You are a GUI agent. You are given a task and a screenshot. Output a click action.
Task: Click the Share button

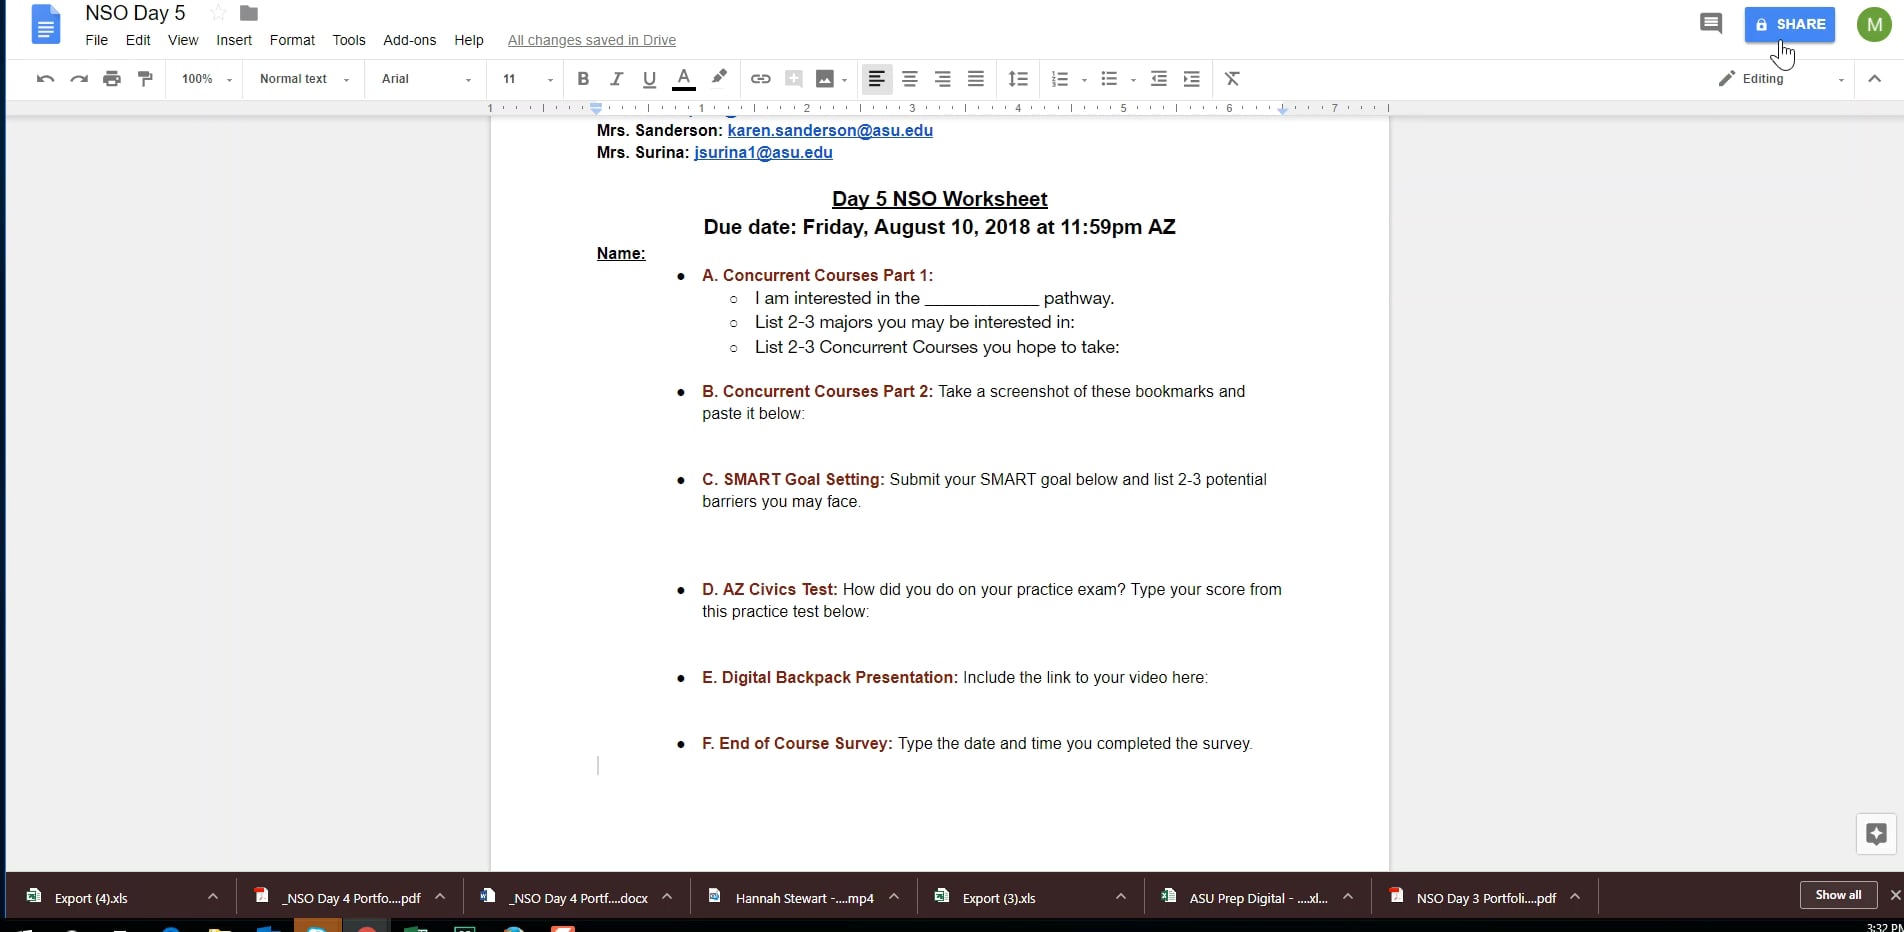[1789, 24]
